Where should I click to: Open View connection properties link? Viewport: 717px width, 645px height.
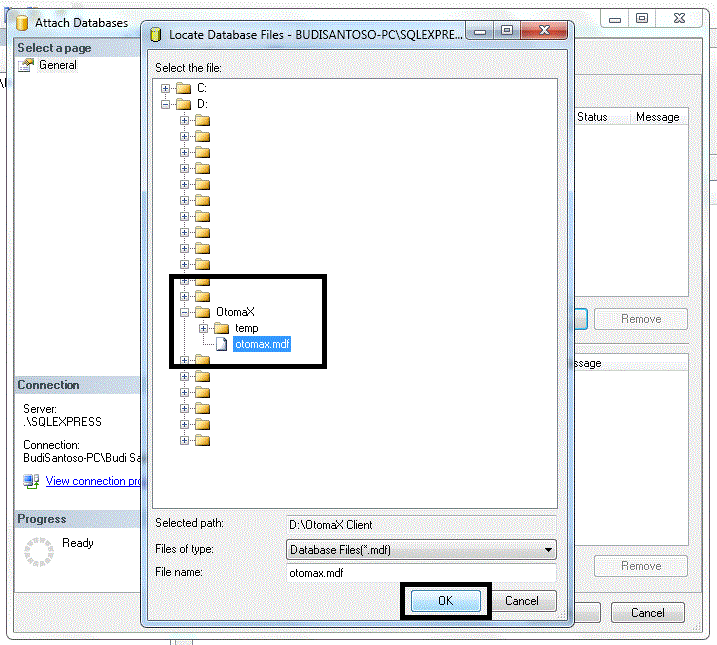93,481
